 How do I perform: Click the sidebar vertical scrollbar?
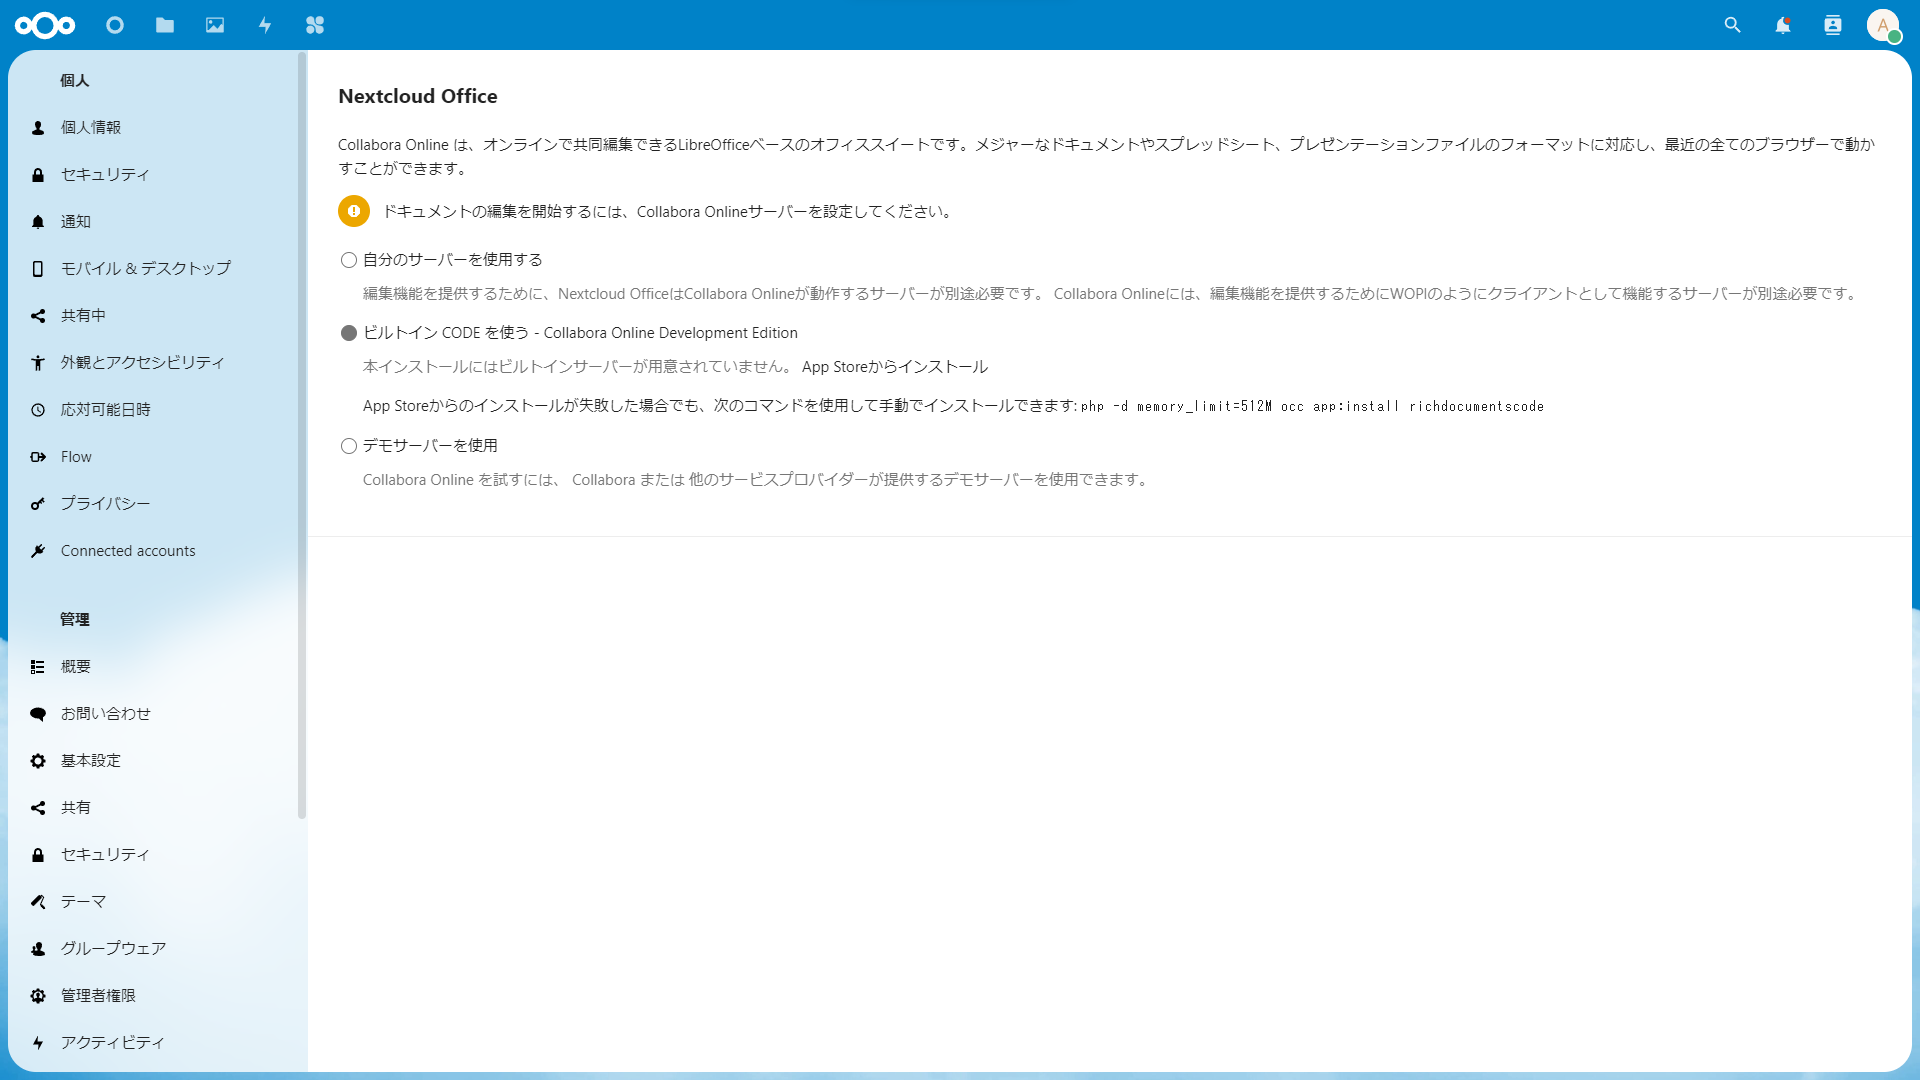(x=302, y=435)
